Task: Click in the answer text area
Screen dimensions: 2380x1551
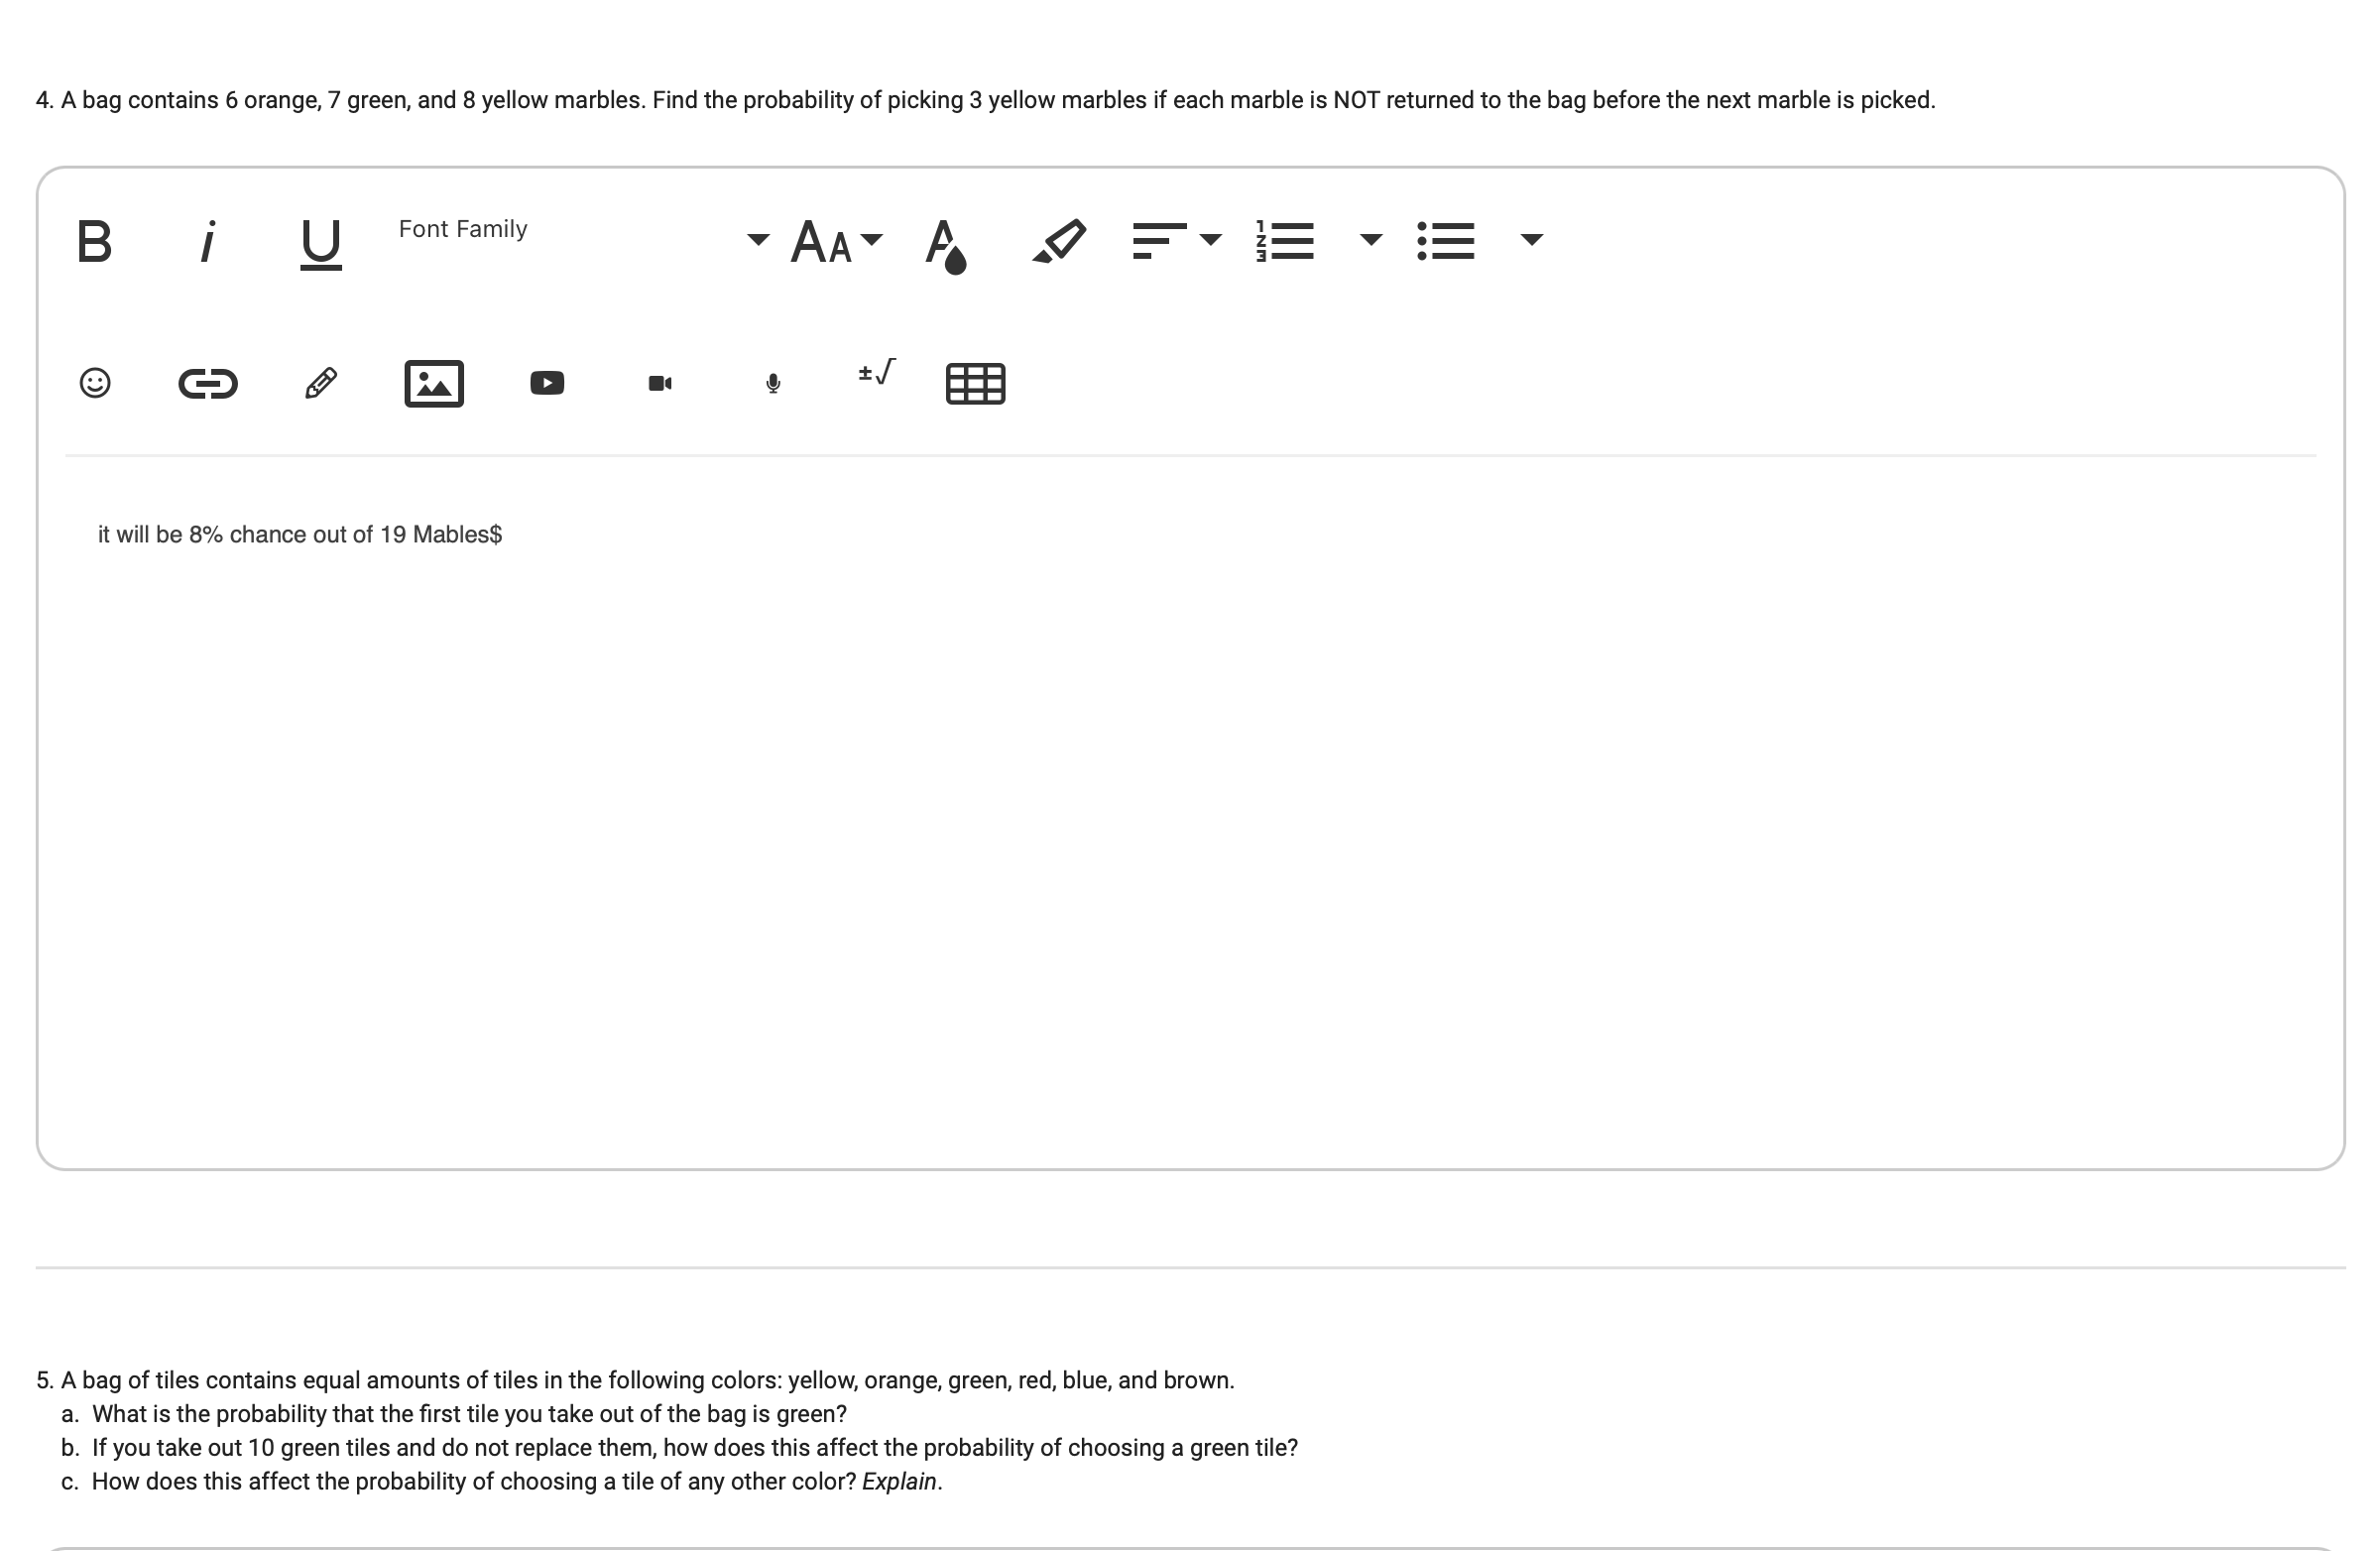Action: click(1190, 800)
